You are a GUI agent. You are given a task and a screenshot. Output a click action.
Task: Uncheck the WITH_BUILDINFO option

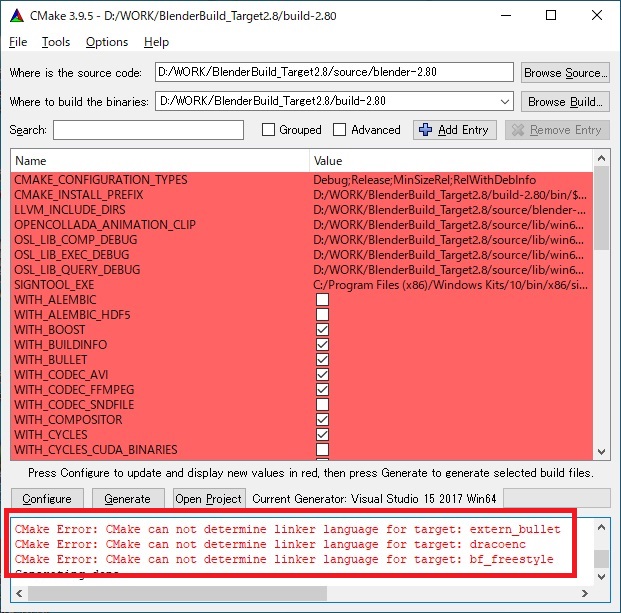(322, 345)
